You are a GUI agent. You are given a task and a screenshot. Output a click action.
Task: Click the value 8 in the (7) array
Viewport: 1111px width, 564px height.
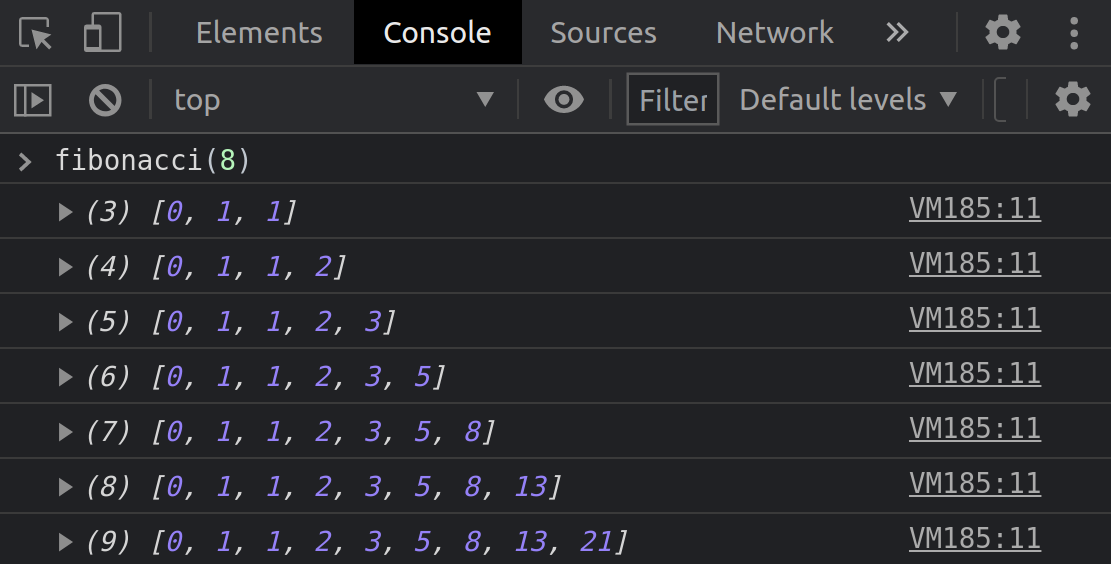(x=473, y=432)
